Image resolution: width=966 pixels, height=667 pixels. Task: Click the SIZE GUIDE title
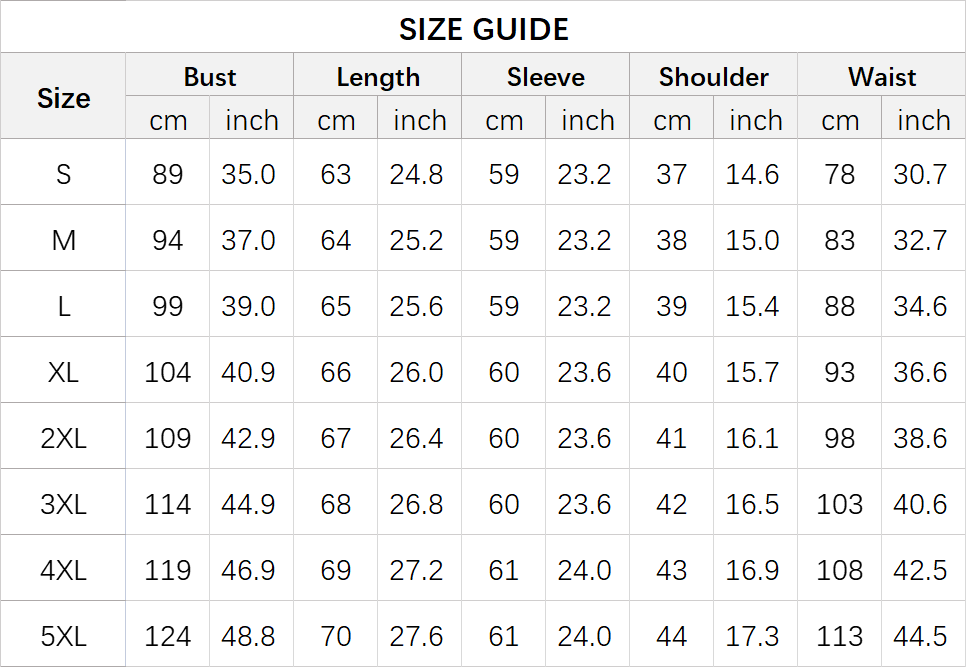pyautogui.click(x=483, y=29)
